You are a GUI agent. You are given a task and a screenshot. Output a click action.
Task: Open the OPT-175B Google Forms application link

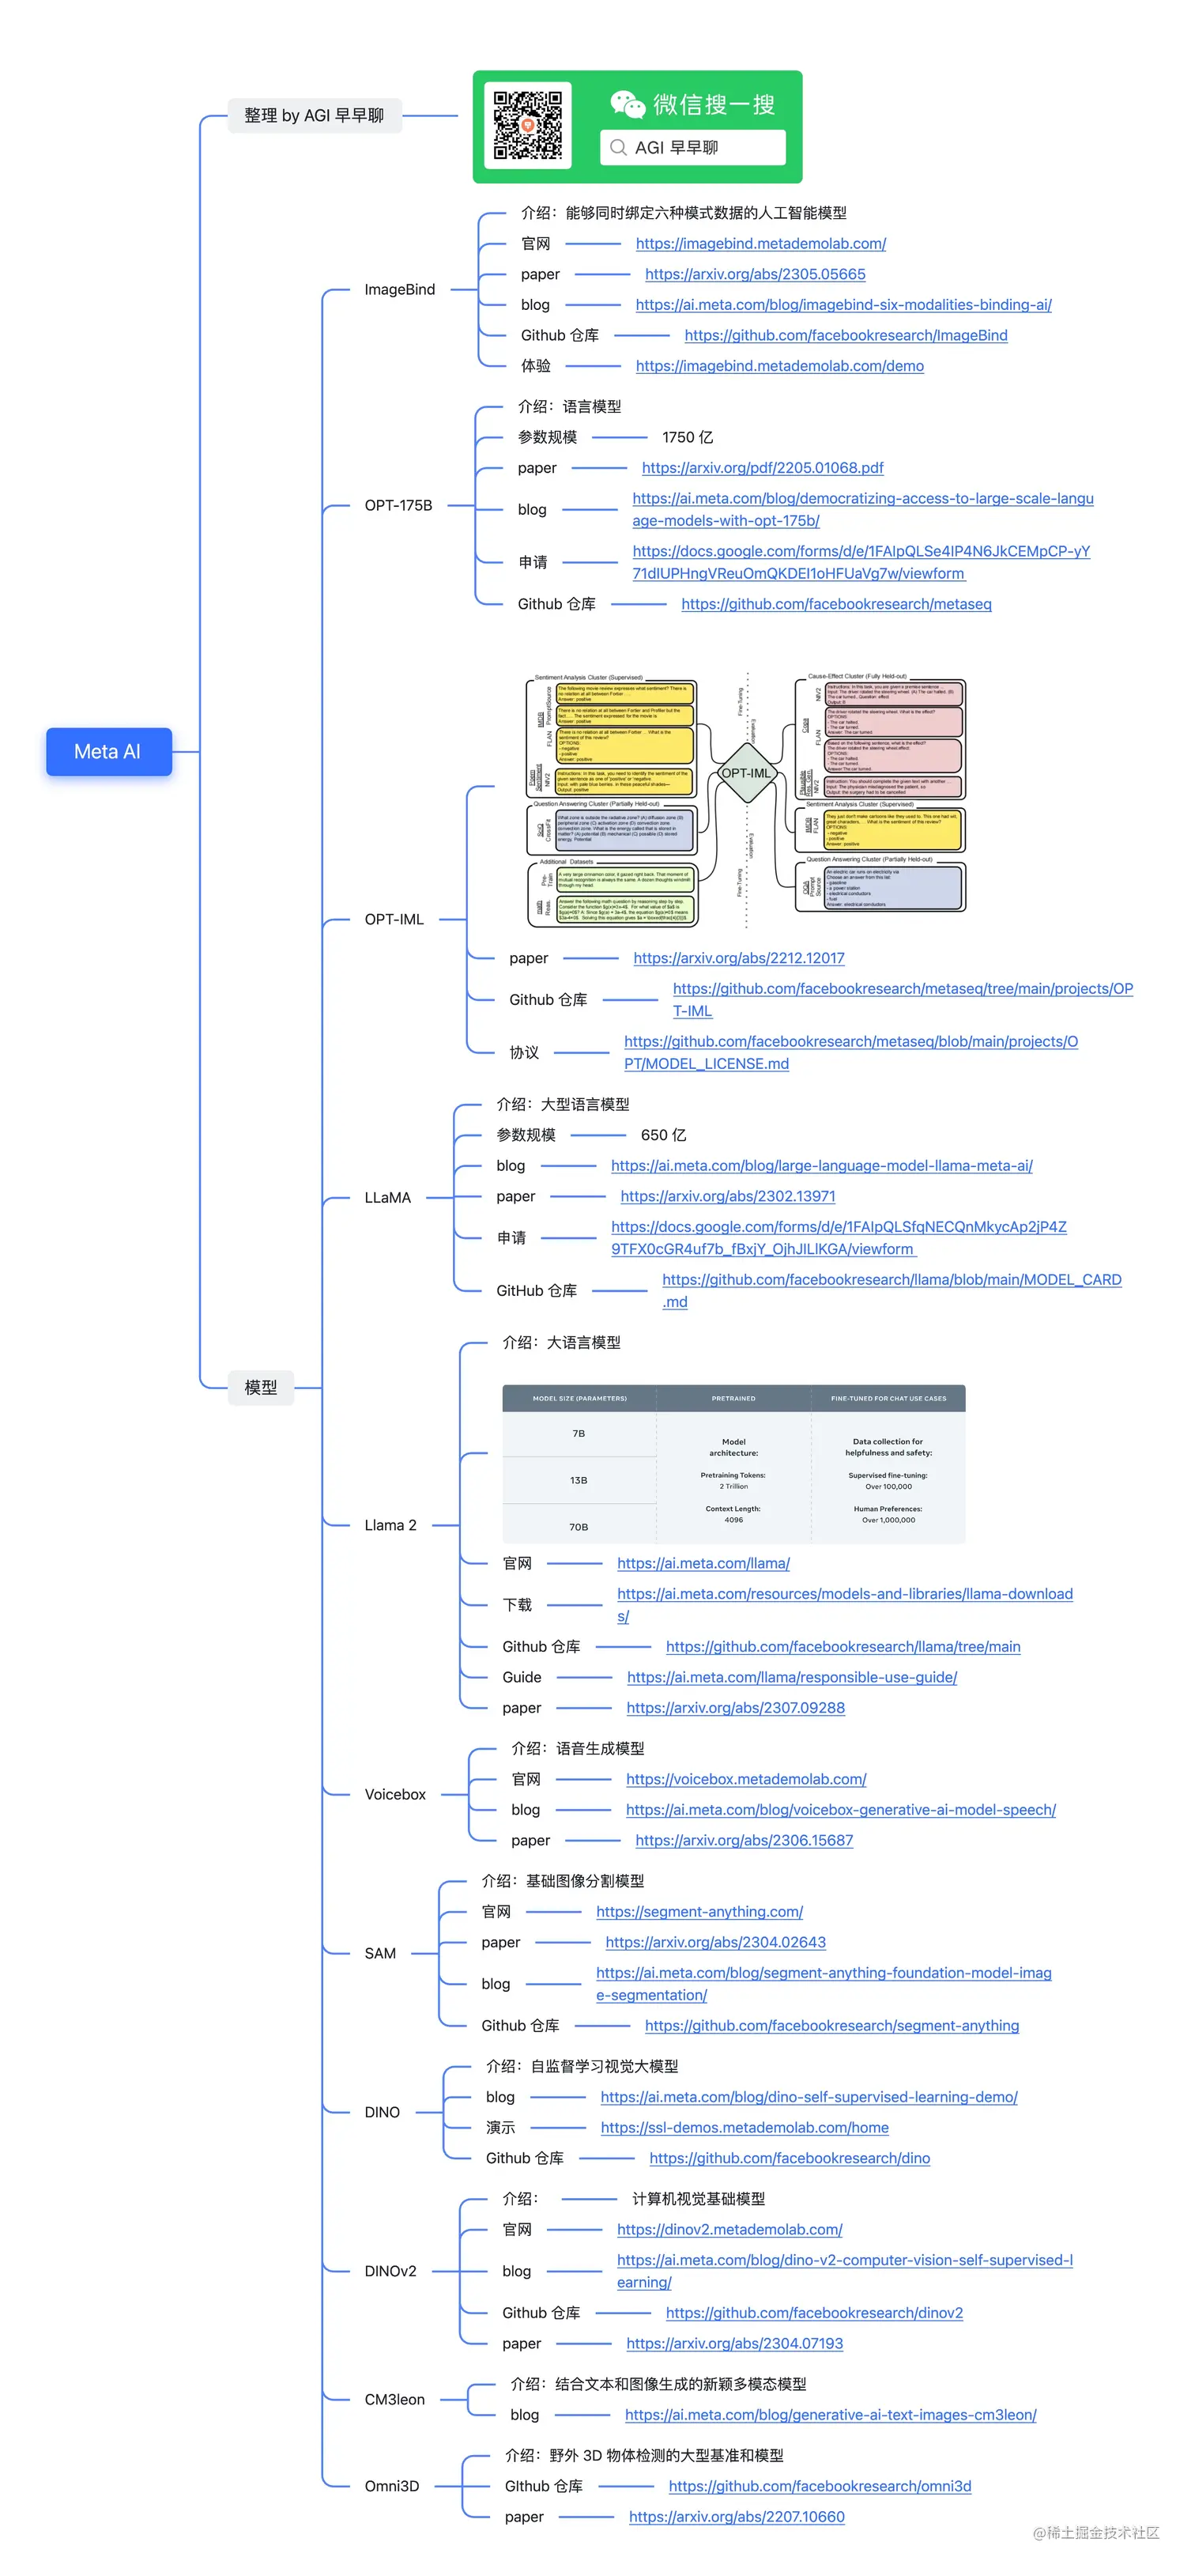[861, 562]
